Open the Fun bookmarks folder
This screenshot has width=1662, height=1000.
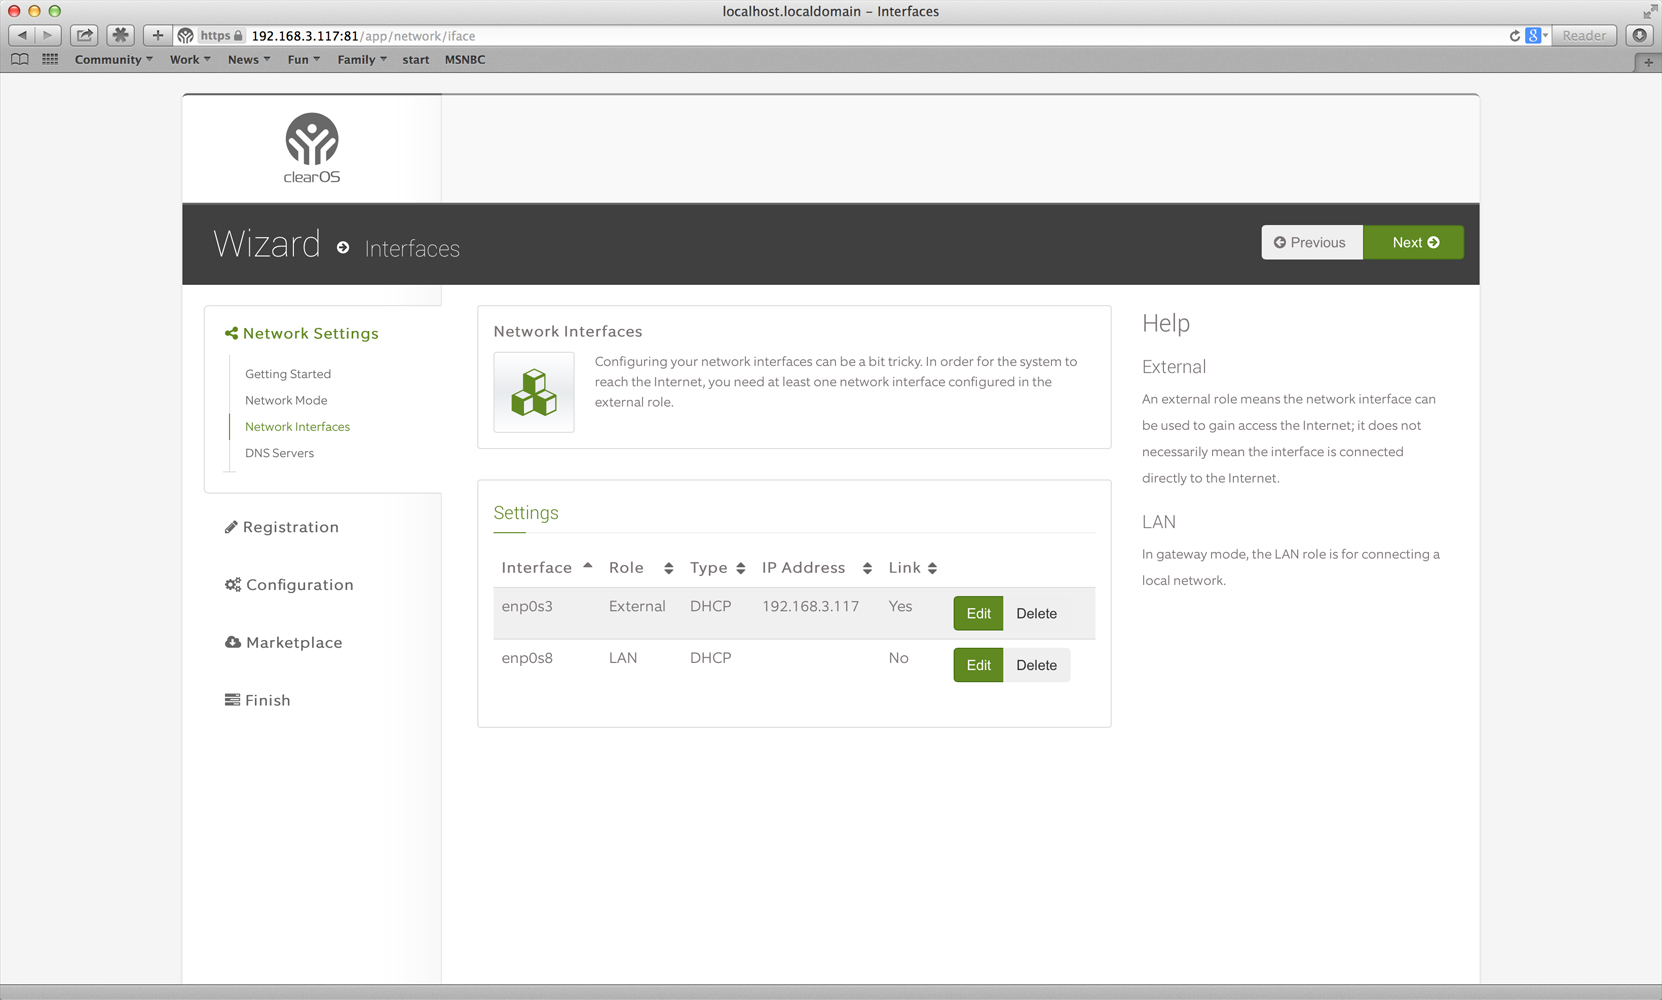pos(304,59)
